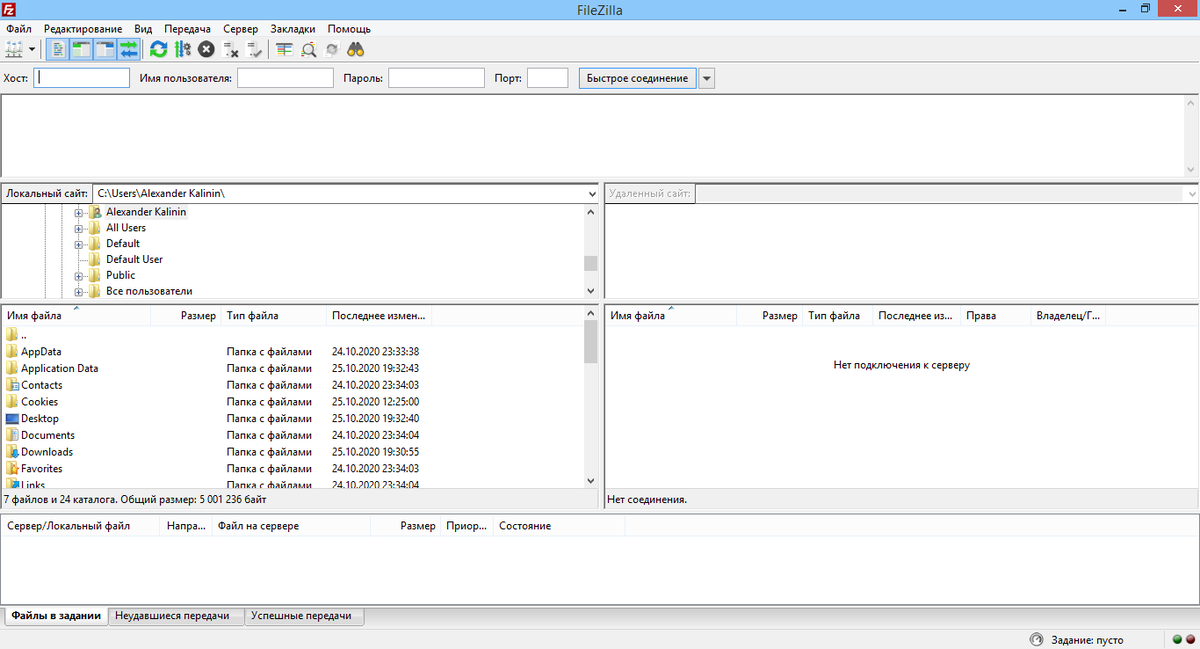
Task: Select Default User in the local tree
Action: 134,259
